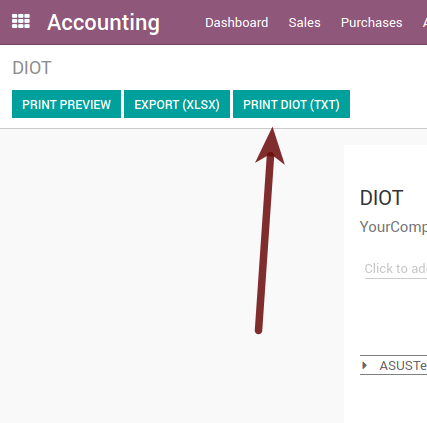Open the Sales menu

coord(304,23)
